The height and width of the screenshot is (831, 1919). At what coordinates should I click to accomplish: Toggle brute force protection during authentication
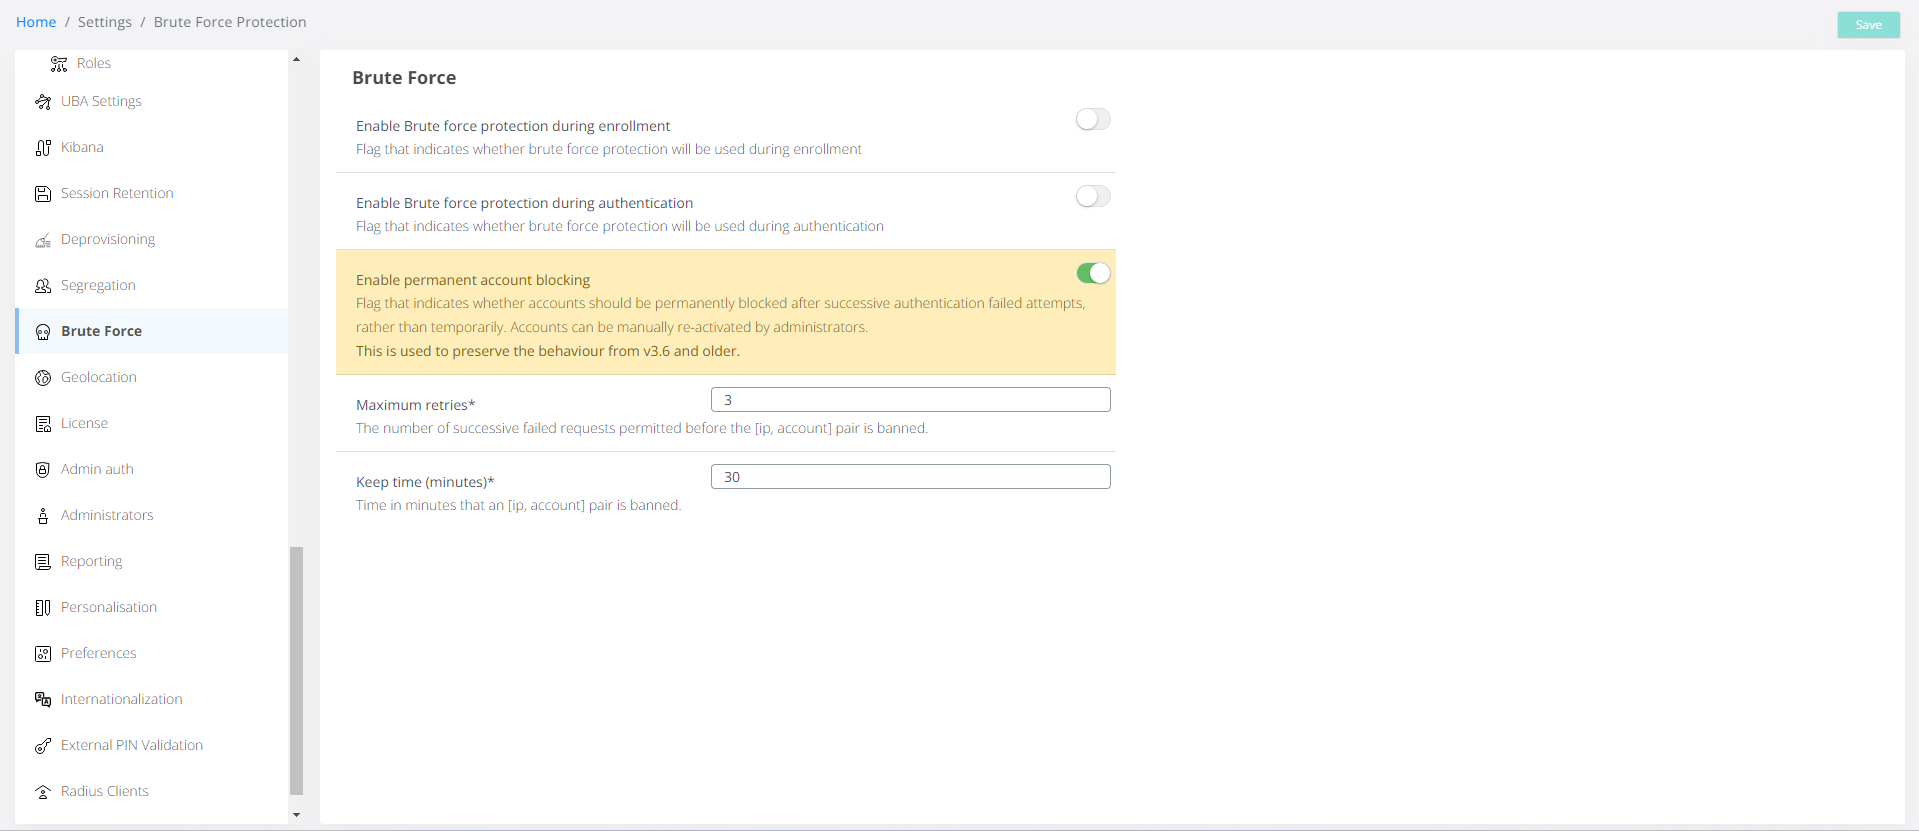1092,197
